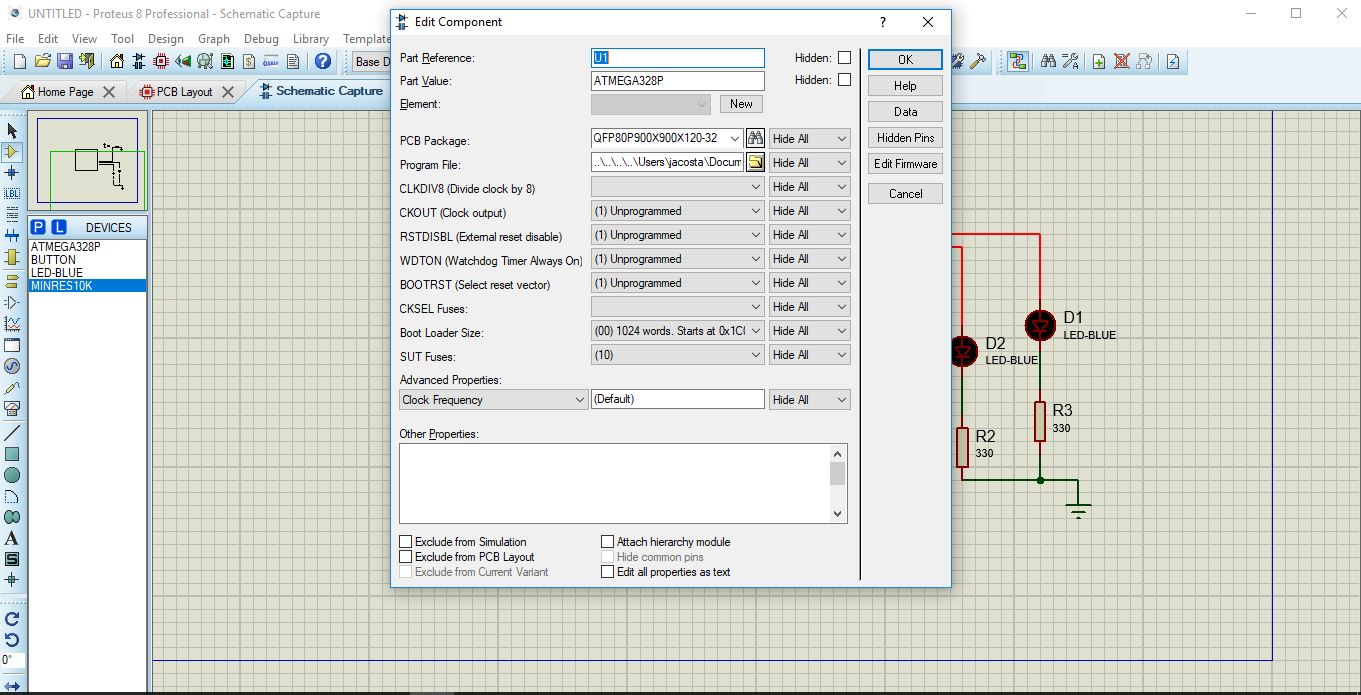The height and width of the screenshot is (695, 1361).
Task: Open Advanced Properties Clock Frequency dropdown
Action: click(494, 400)
